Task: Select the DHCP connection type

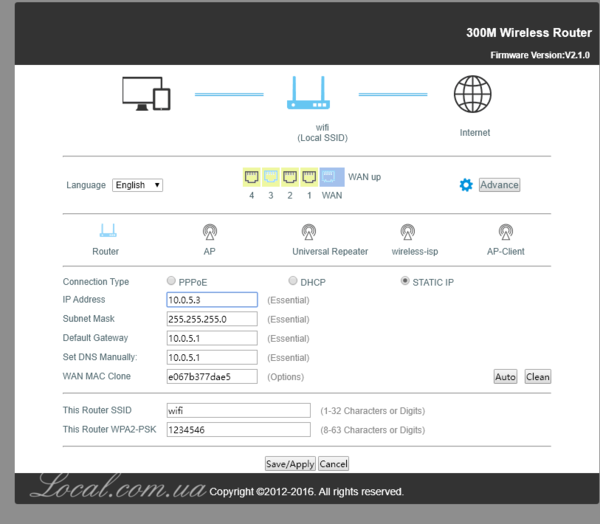Action: [x=293, y=282]
